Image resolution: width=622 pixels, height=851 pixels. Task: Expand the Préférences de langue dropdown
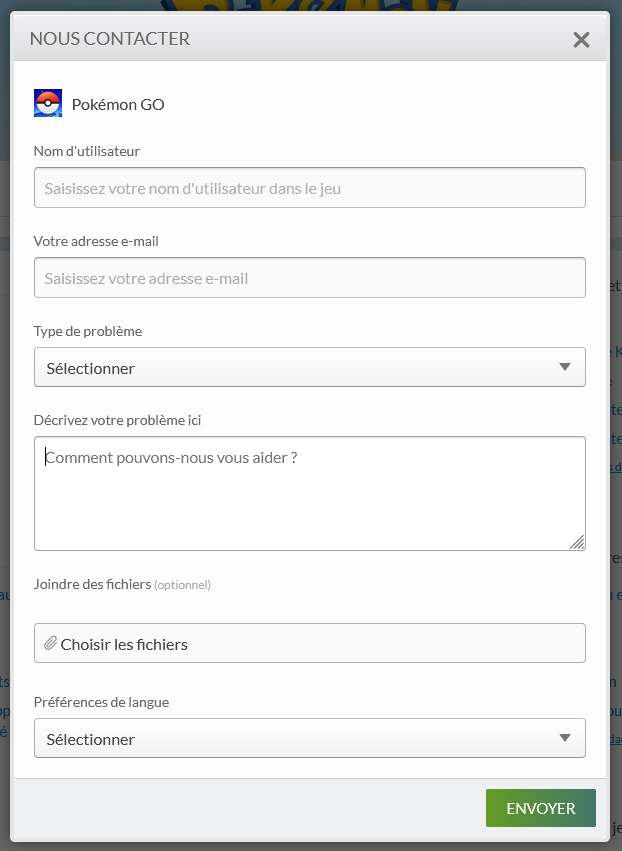(300, 739)
